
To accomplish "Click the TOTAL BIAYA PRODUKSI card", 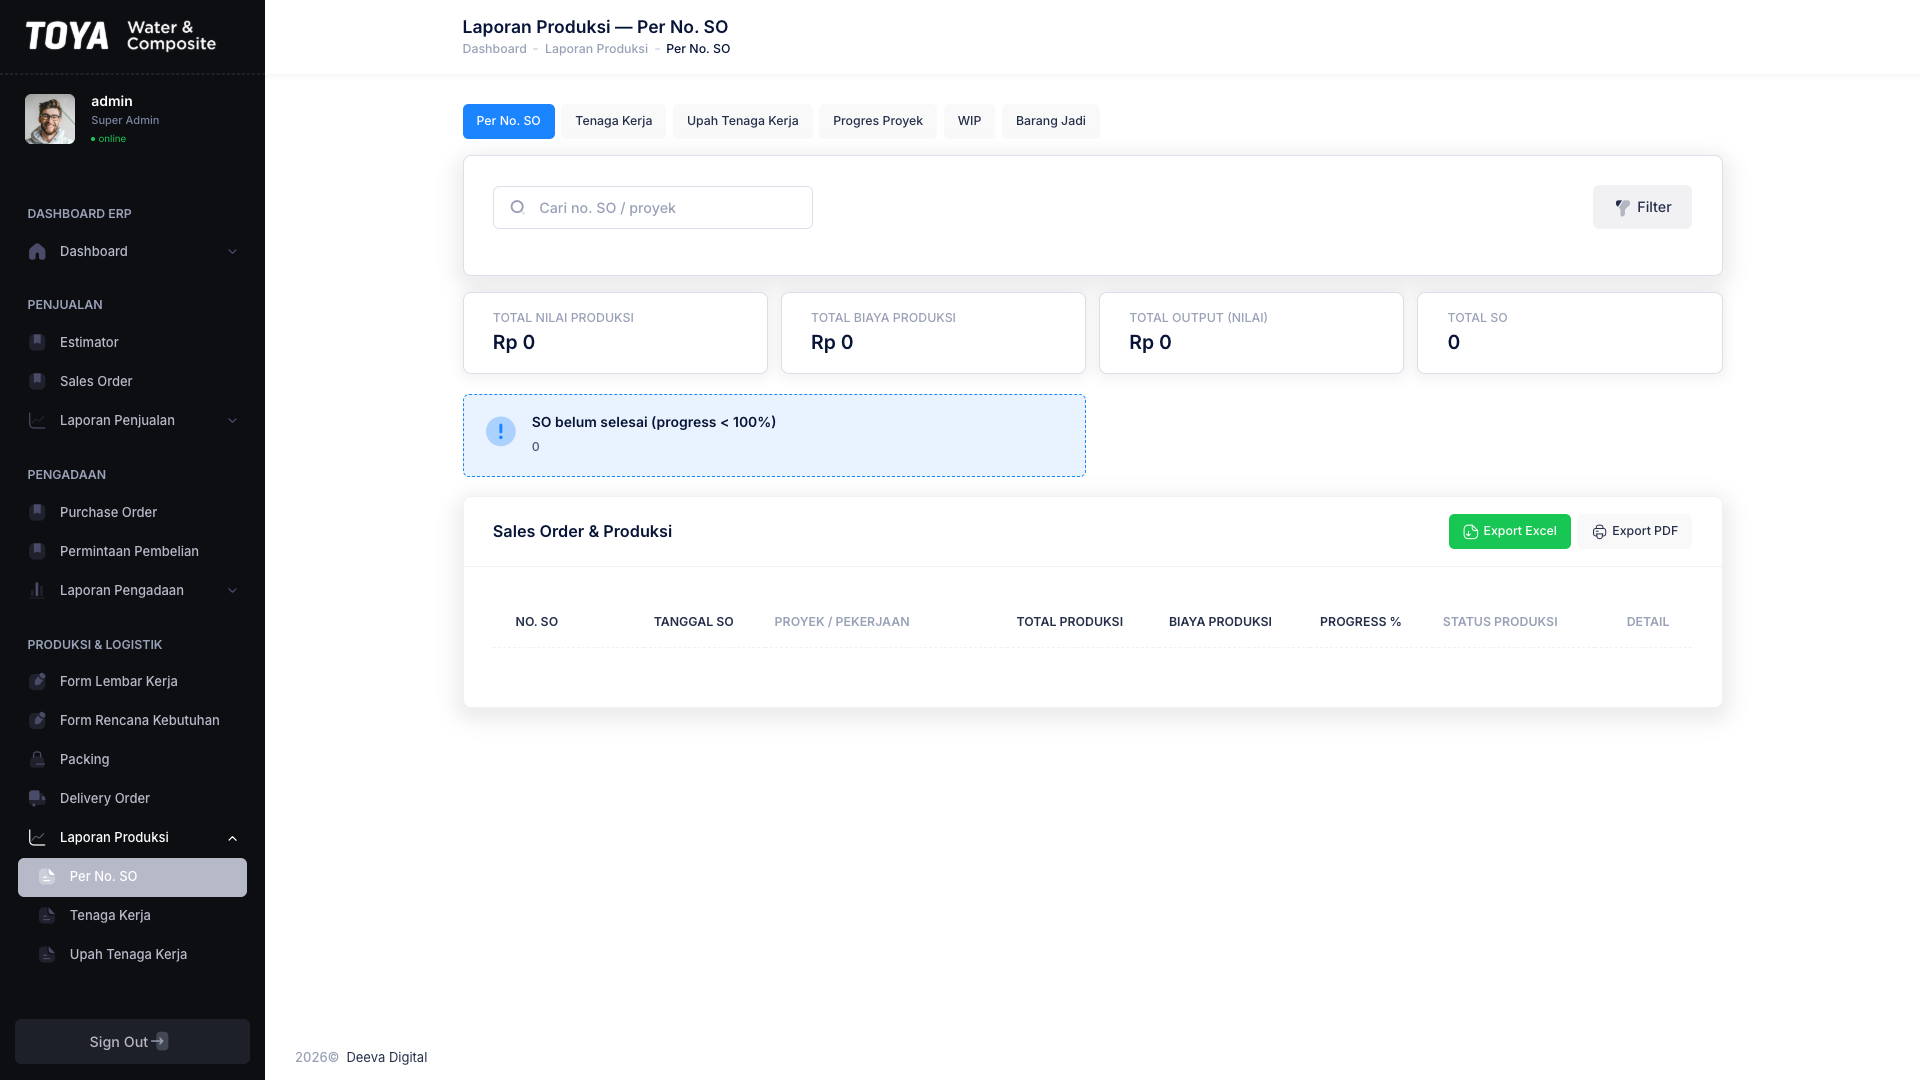I will click(x=933, y=333).
